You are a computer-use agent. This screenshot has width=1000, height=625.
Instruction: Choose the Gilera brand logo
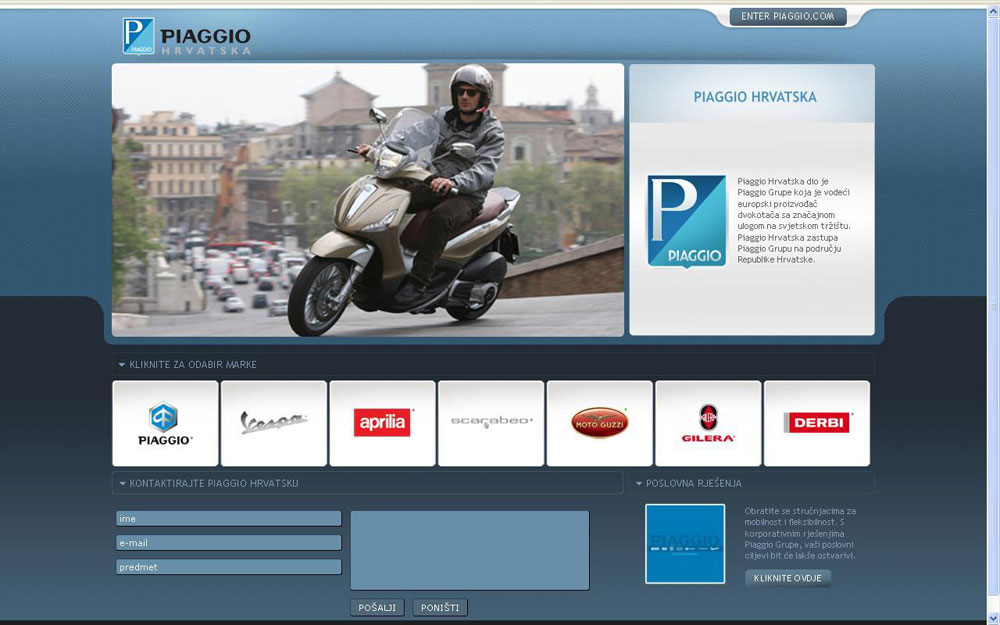tap(708, 423)
